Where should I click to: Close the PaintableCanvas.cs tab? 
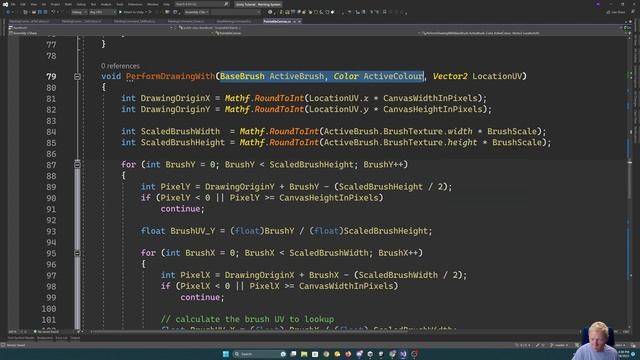(299, 21)
